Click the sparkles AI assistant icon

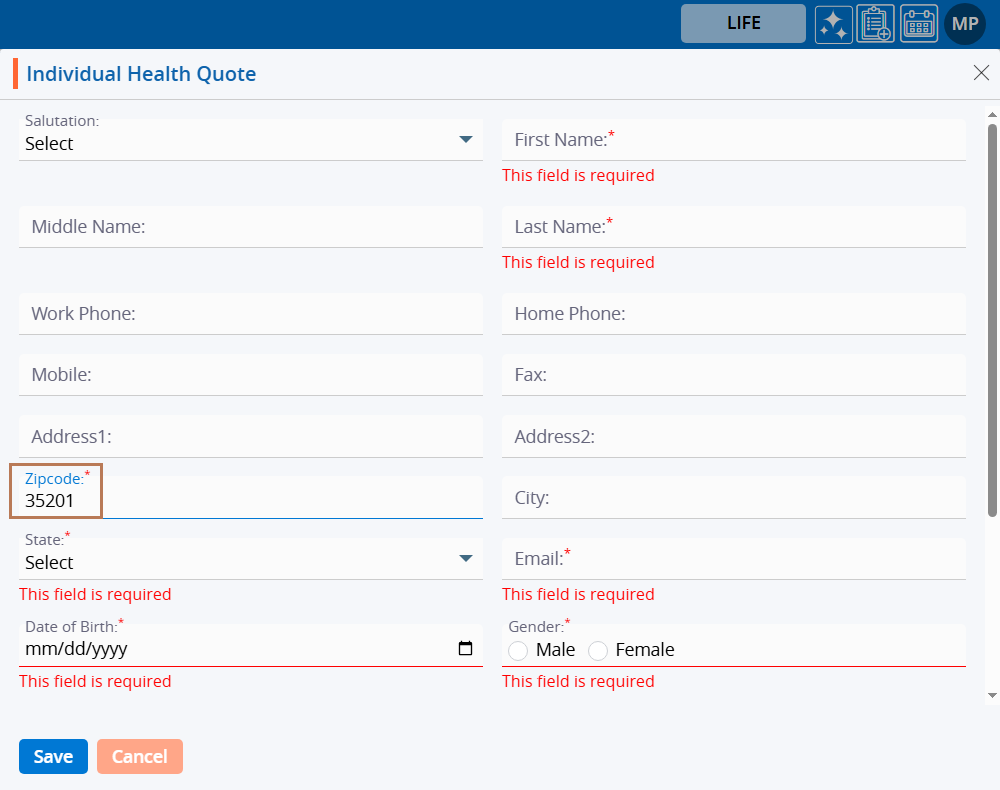[x=833, y=24]
